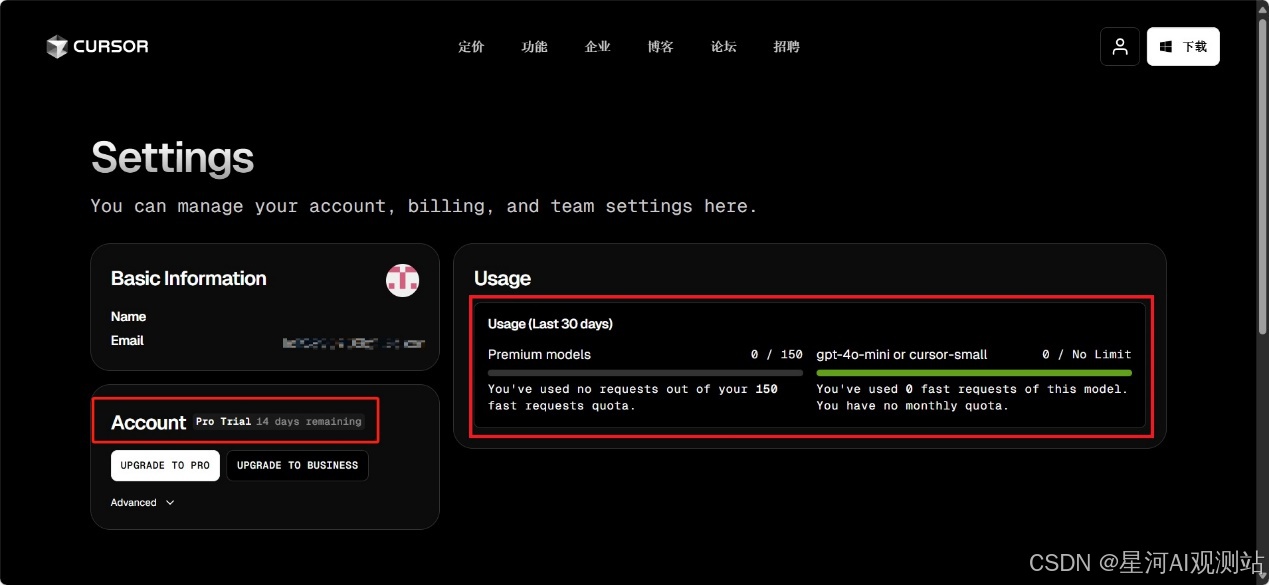
Task: Click the Premium models usage bar
Action: click(645, 373)
